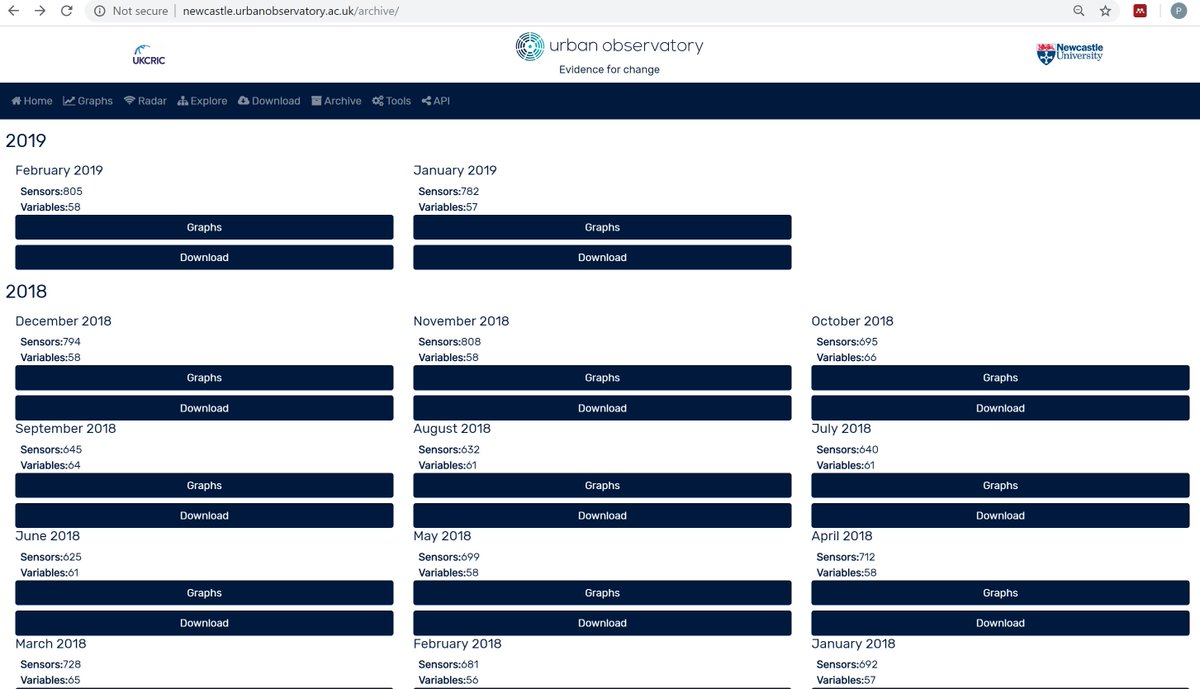Click the Variables:66 value

coord(846,358)
